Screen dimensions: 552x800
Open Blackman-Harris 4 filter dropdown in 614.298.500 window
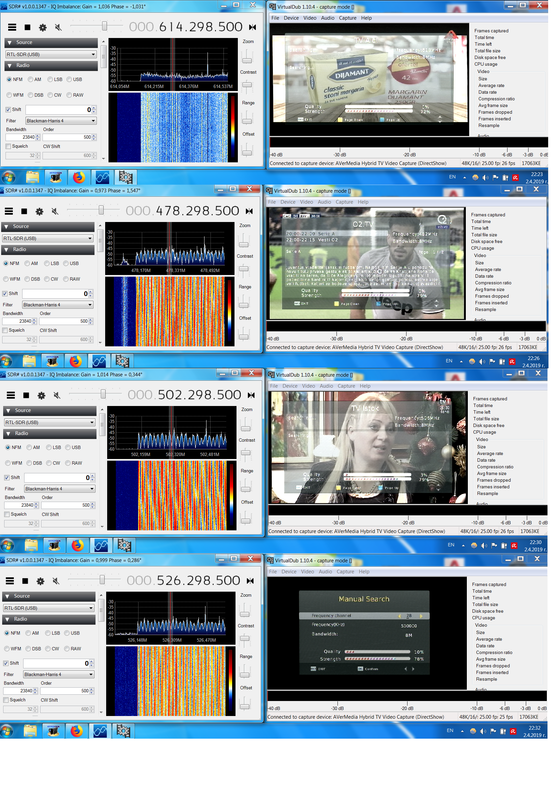(x=61, y=121)
